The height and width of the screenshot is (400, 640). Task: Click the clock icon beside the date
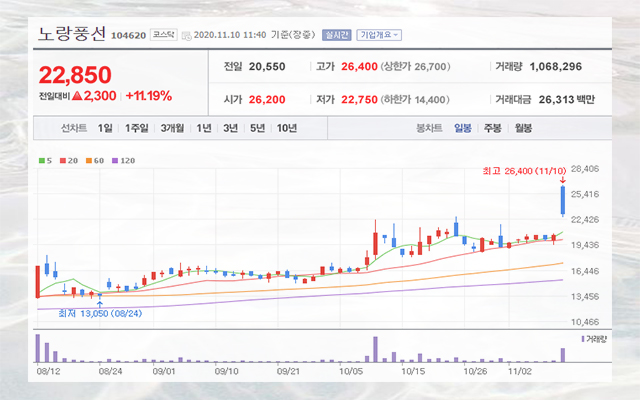(187, 36)
